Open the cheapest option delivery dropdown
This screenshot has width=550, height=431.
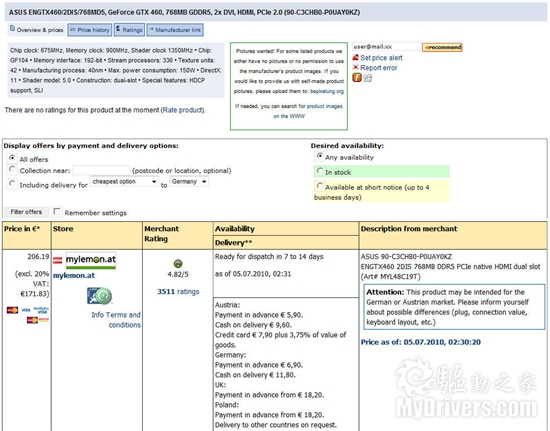click(125, 182)
